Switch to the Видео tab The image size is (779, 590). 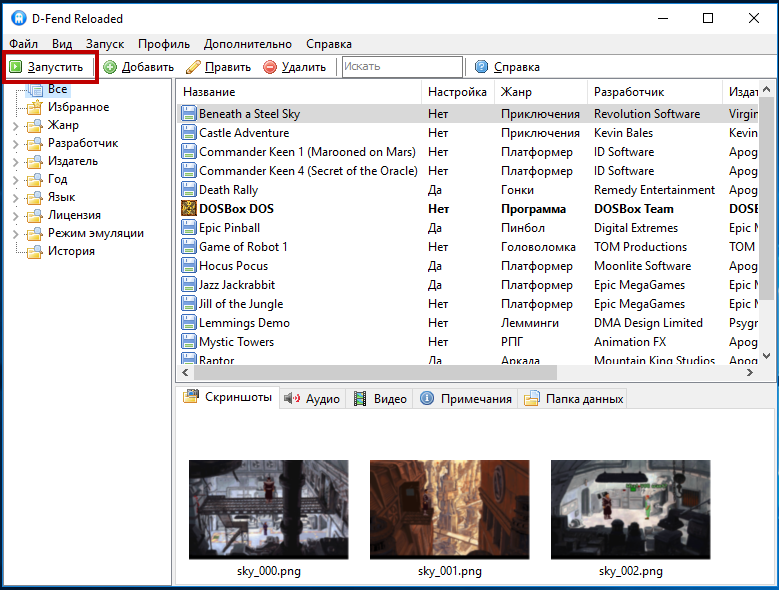click(x=381, y=399)
